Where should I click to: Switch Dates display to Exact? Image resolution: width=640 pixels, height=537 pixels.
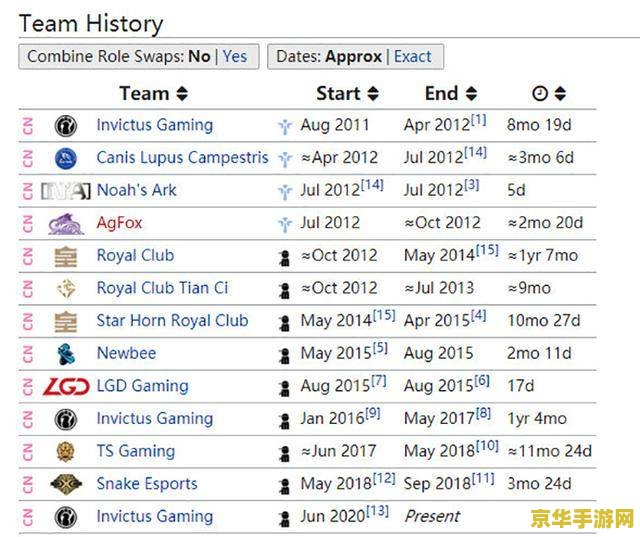(x=412, y=56)
